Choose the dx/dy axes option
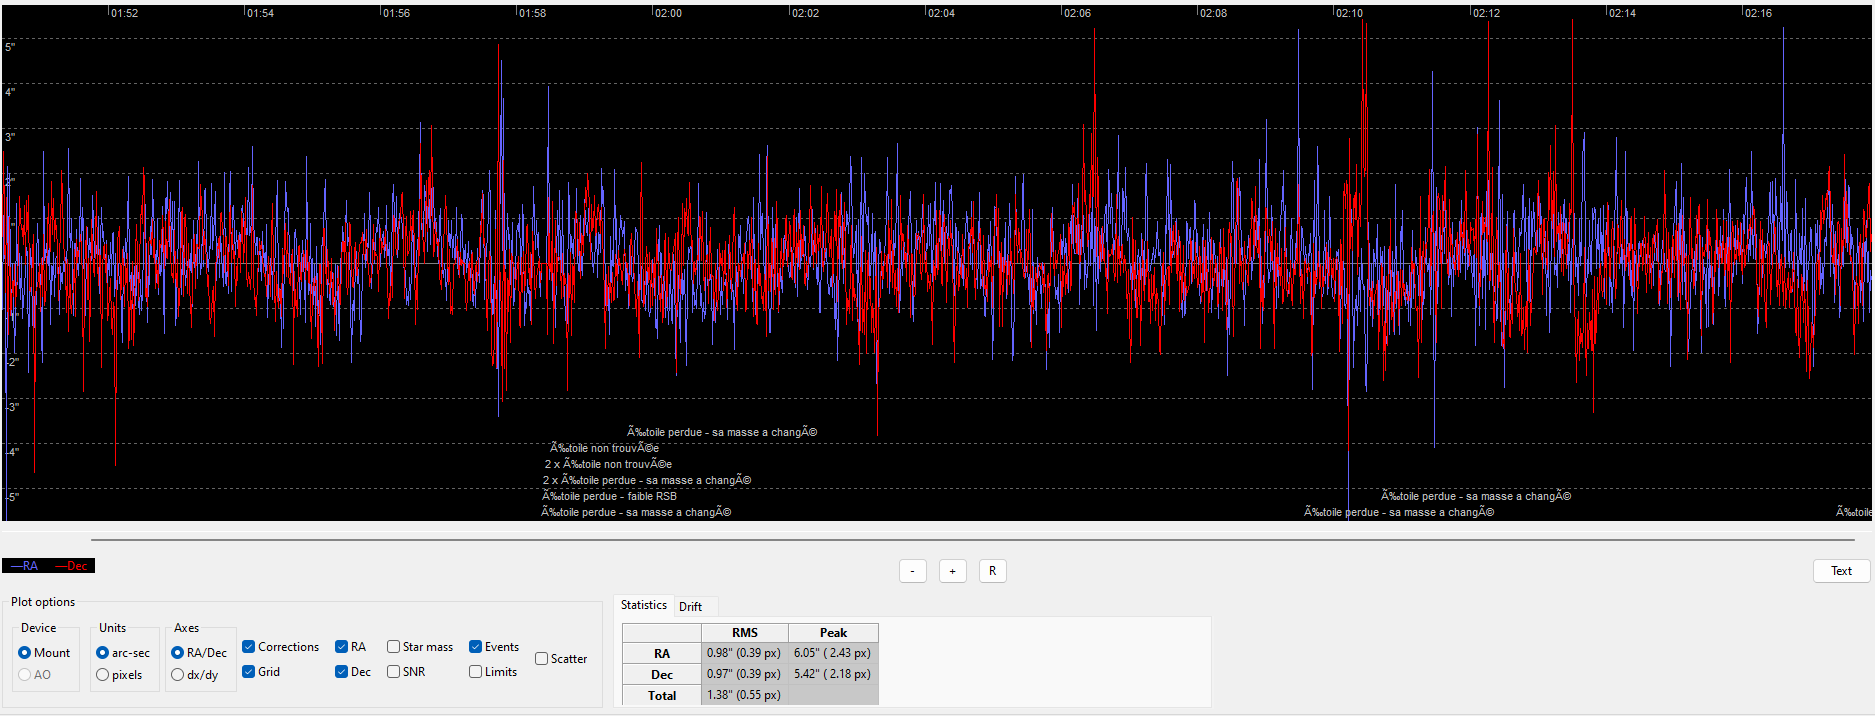 coord(178,675)
